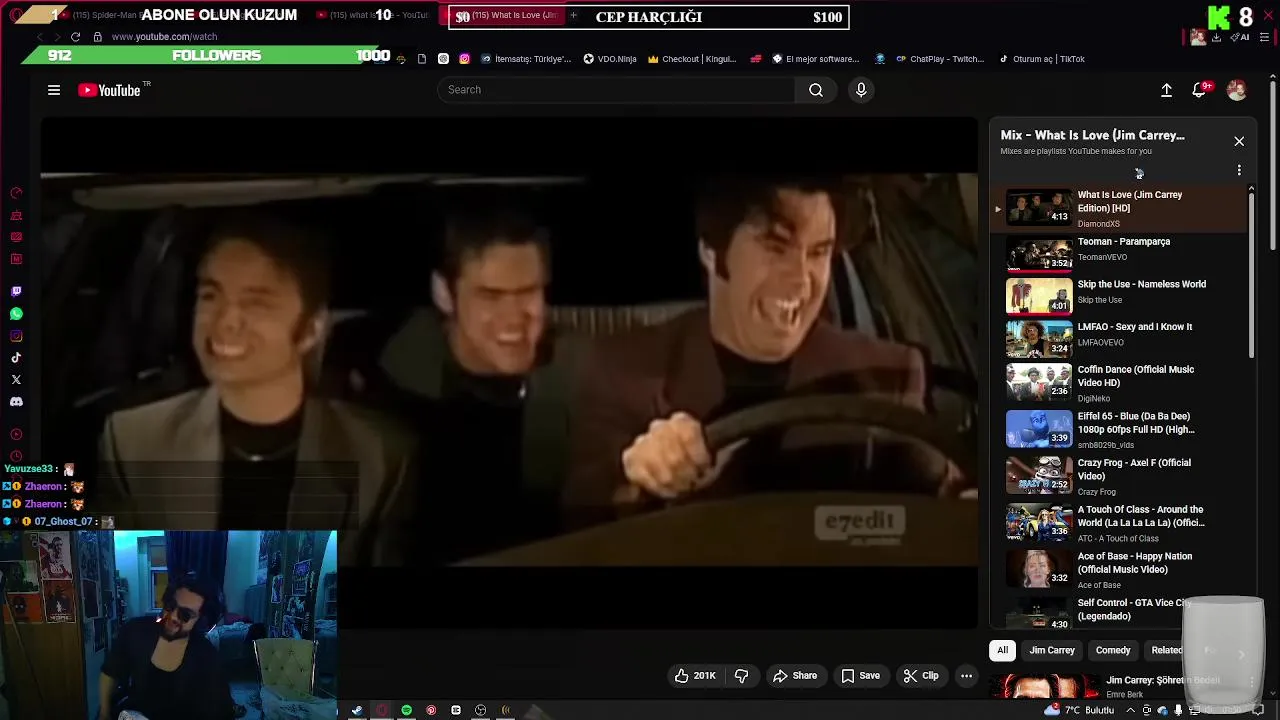Image resolution: width=1280 pixels, height=720 pixels.
Task: Open the Mix playlist three-dot options
Action: (x=1239, y=170)
